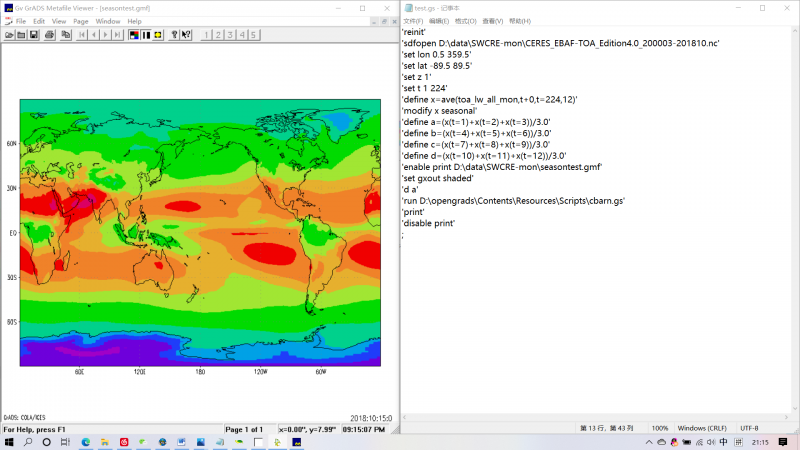Toggle the black-and-white display icon

(146, 35)
